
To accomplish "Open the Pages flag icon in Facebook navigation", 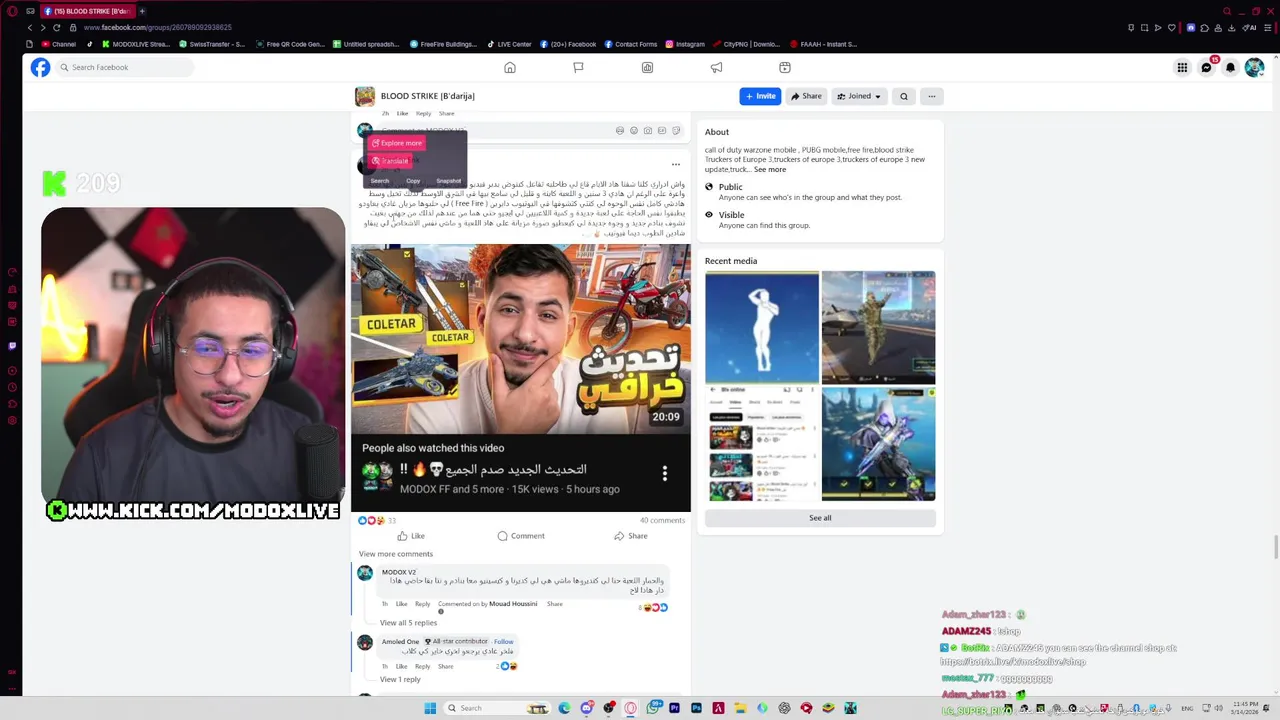I will pyautogui.click(x=578, y=67).
